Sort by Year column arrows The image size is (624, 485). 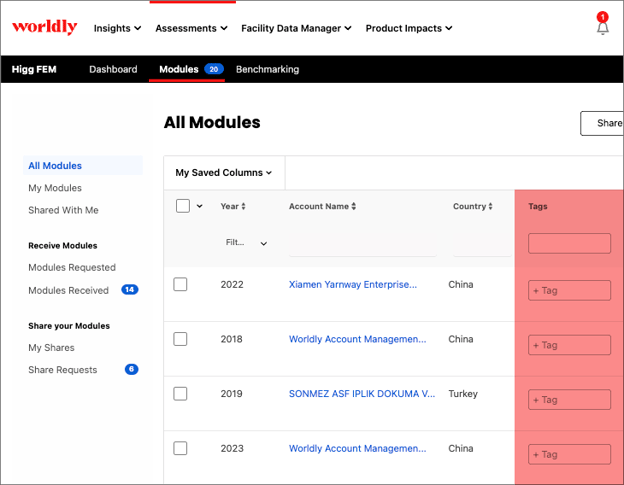pos(243,206)
